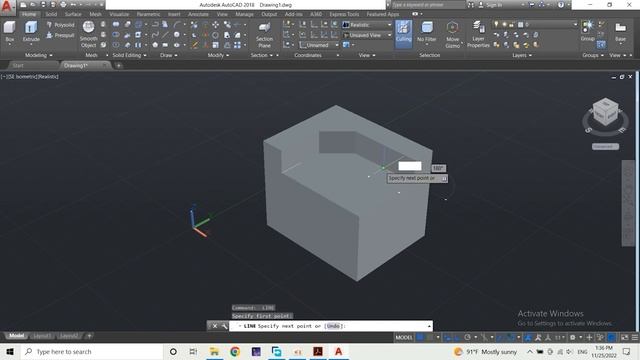Click the dynamic input length field
The height and width of the screenshot is (360, 640).
tap(410, 166)
